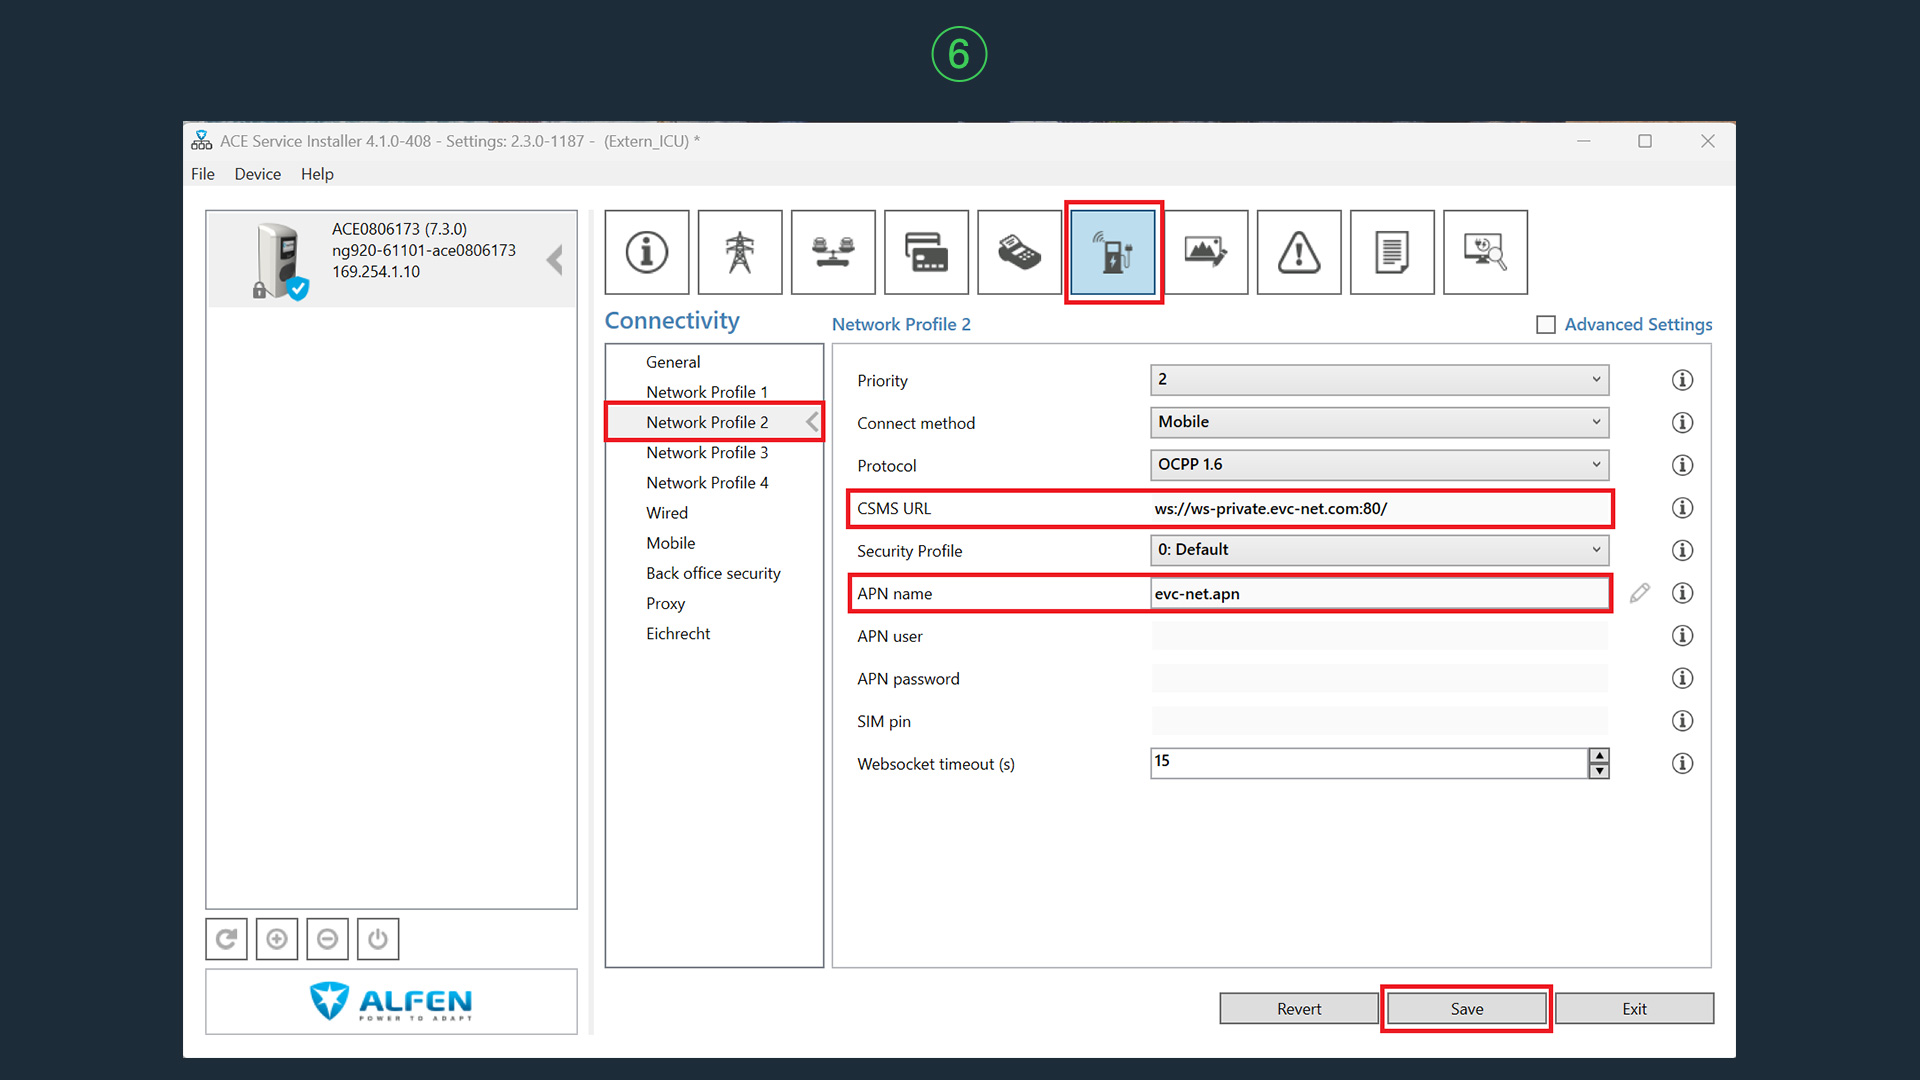The width and height of the screenshot is (1920, 1080).
Task: Open the monitor diagnostics magnifier icon
Action: pos(1485,252)
